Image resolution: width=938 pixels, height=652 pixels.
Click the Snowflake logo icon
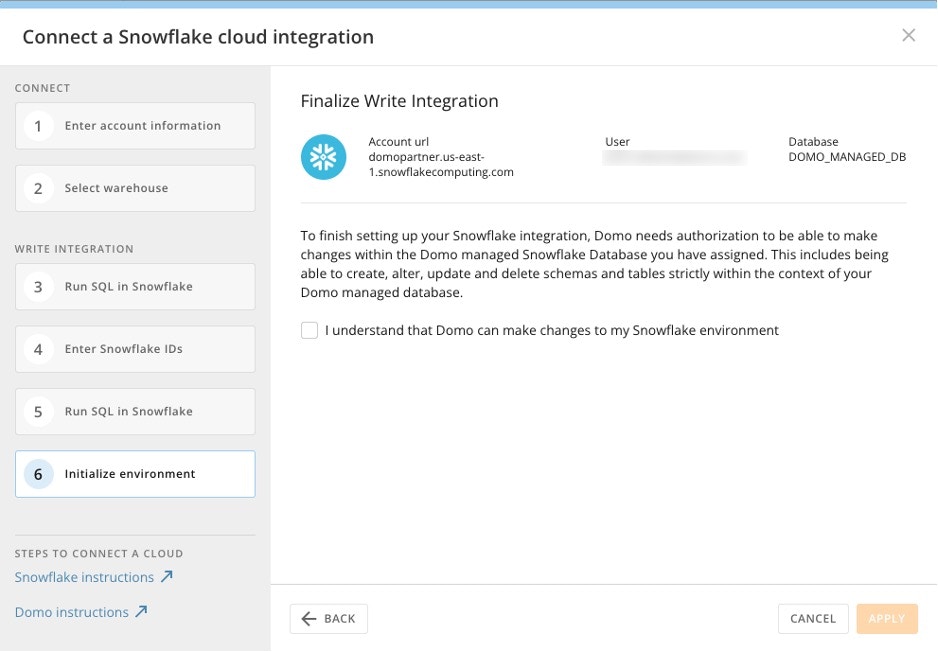[323, 156]
